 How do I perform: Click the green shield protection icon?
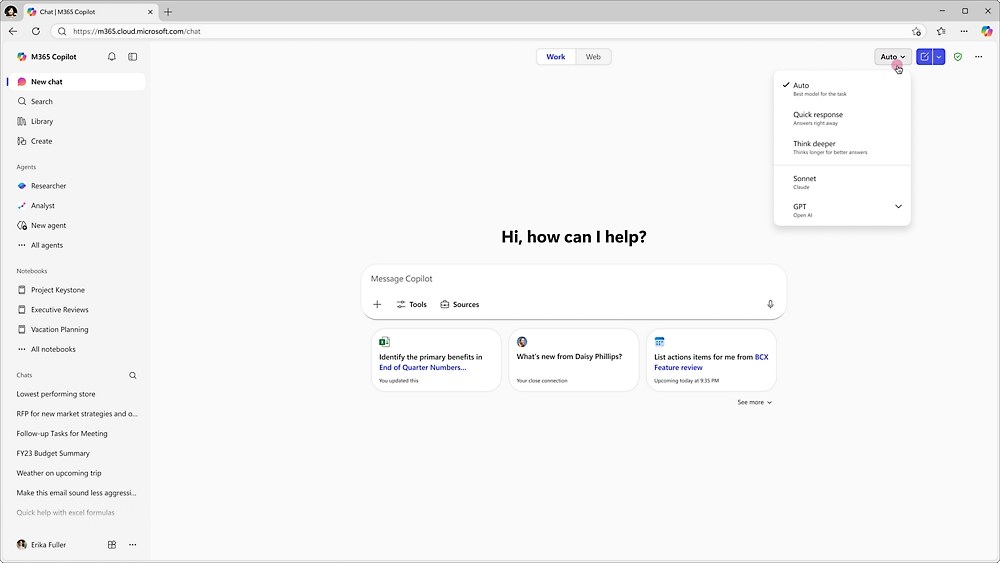click(x=958, y=57)
